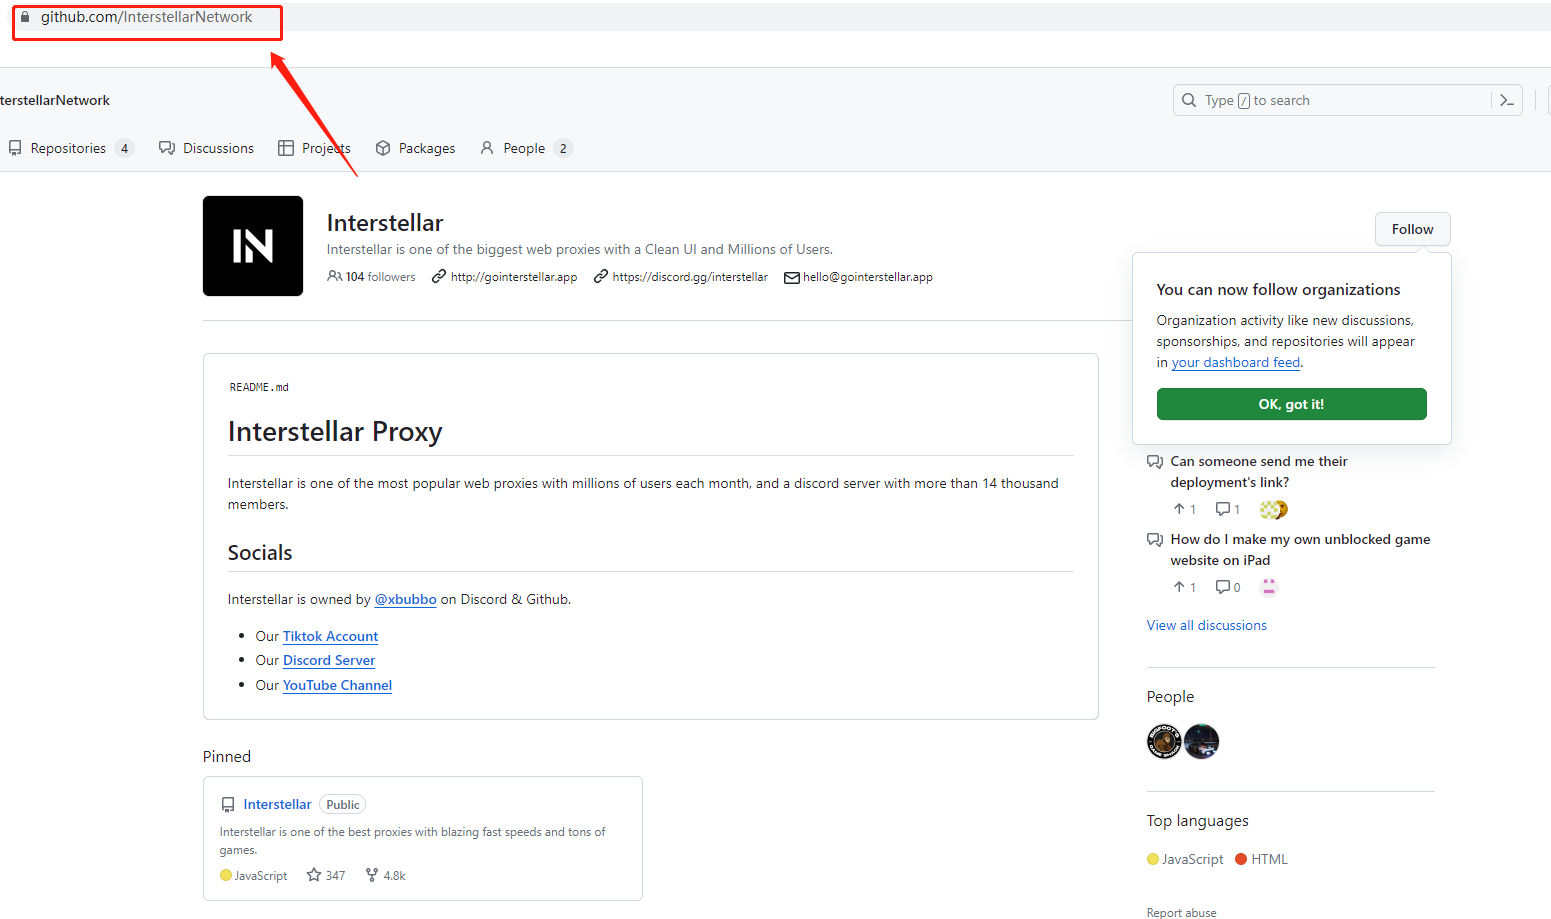Dismiss the popup with OK, got it!
The width and height of the screenshot is (1551, 919).
(x=1291, y=404)
